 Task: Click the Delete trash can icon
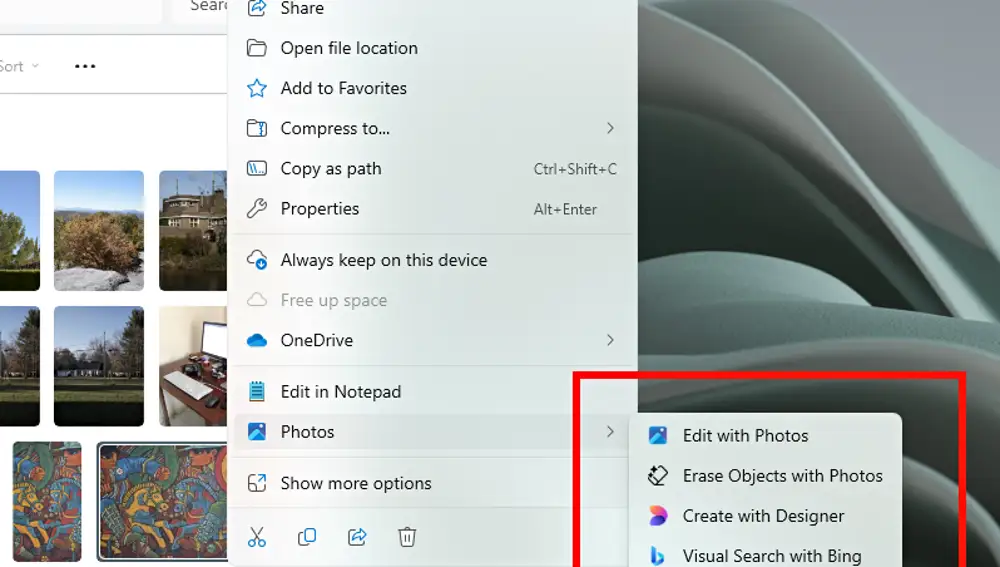(407, 537)
